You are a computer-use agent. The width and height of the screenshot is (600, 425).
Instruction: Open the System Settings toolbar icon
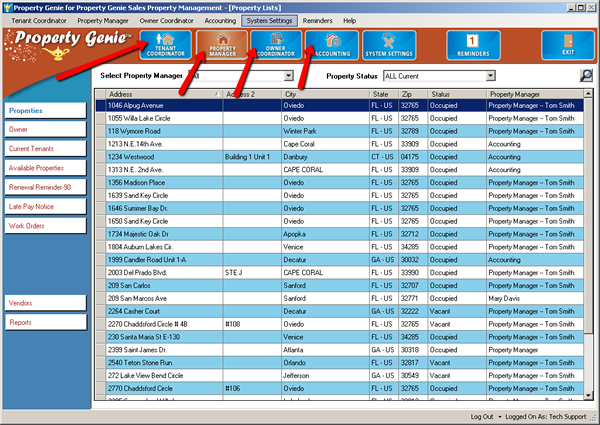pos(389,45)
